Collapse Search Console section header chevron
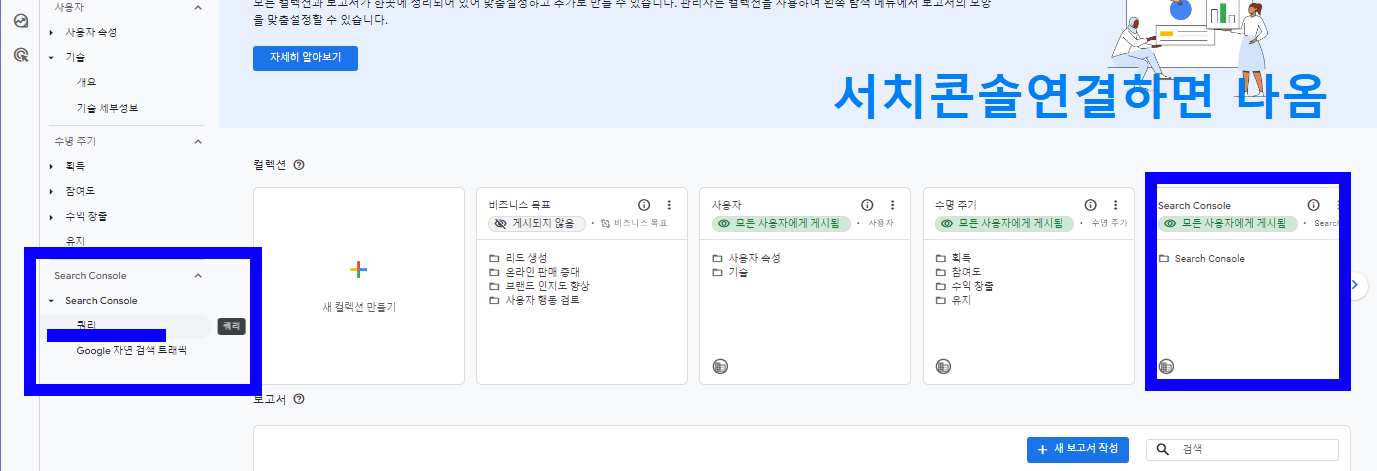This screenshot has width=1377, height=471. point(198,276)
